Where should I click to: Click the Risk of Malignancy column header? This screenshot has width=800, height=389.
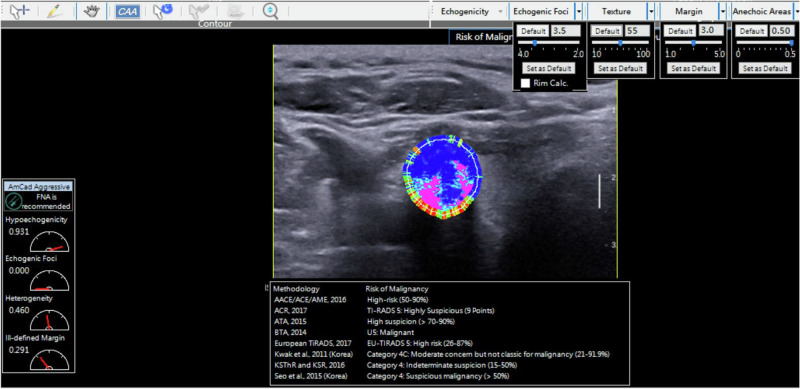pyautogui.click(x=397, y=288)
